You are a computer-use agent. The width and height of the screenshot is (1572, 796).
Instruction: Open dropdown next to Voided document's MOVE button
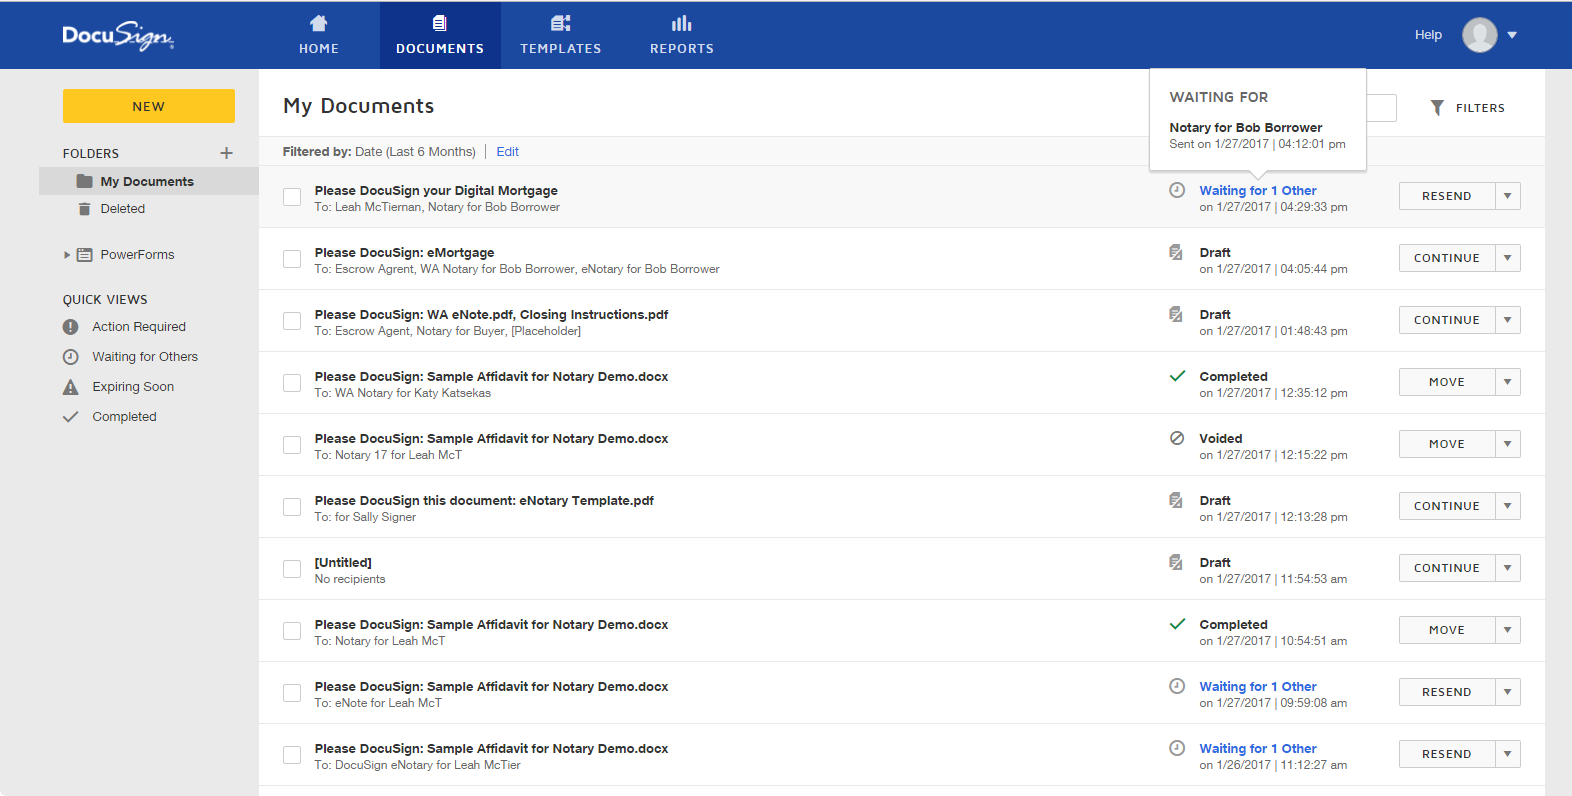1507,444
